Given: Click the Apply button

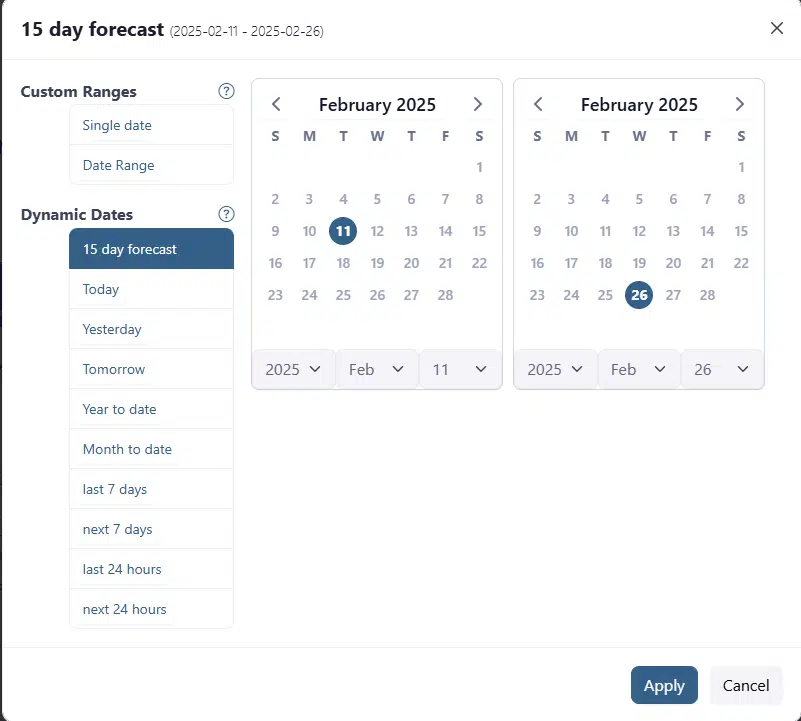Looking at the screenshot, I should click(x=664, y=685).
